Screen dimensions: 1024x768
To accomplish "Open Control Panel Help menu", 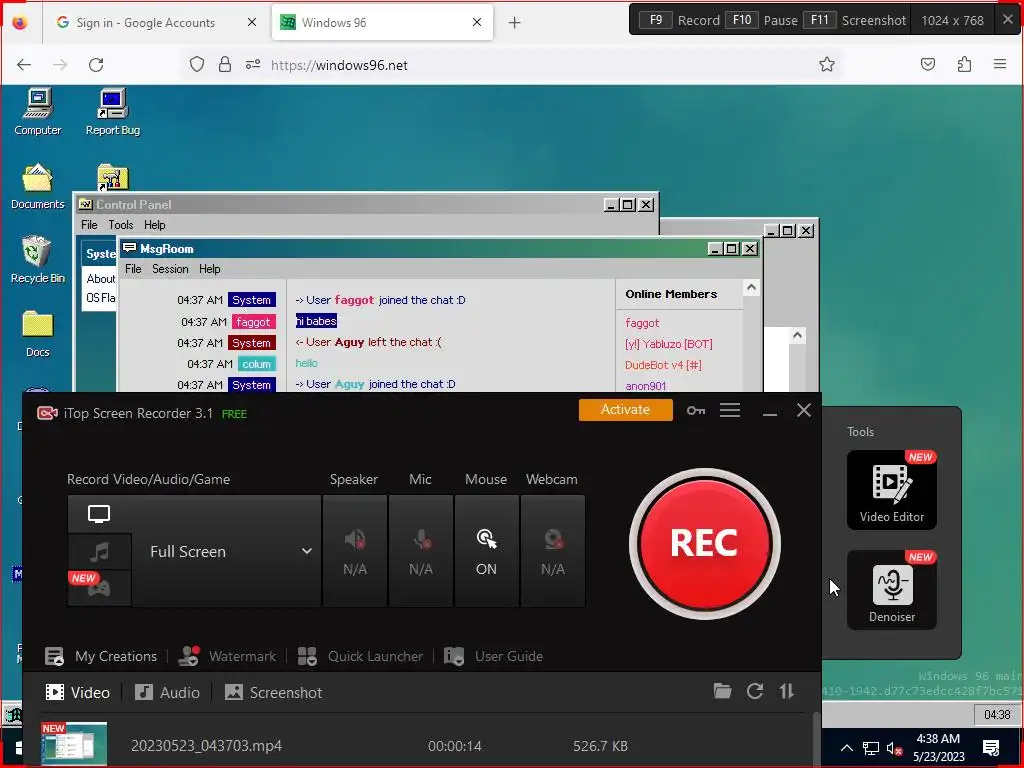I will coord(155,225).
